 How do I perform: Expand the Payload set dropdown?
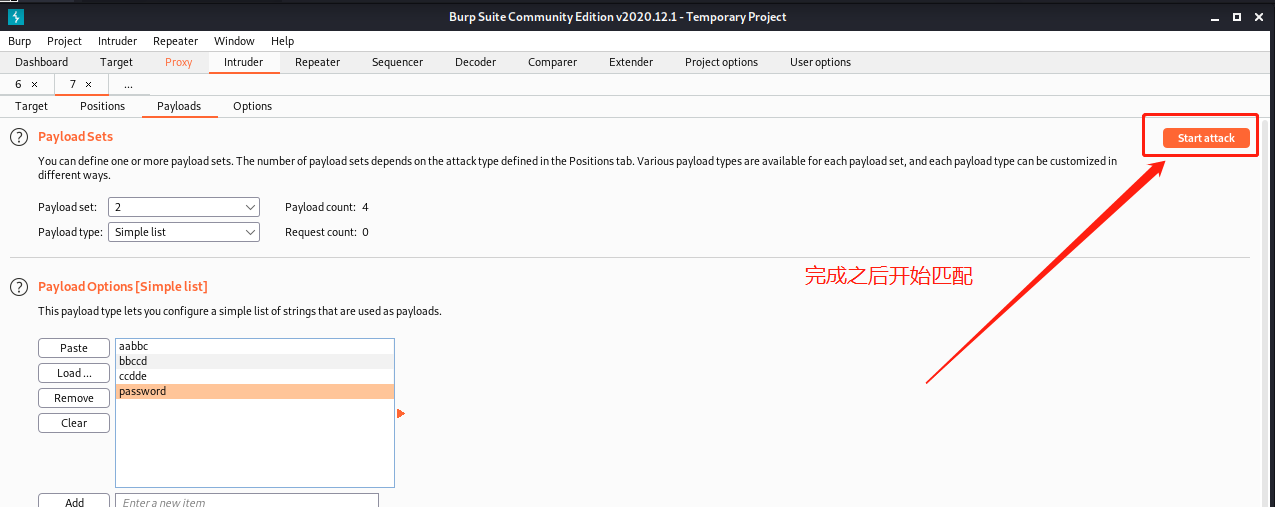pos(185,207)
